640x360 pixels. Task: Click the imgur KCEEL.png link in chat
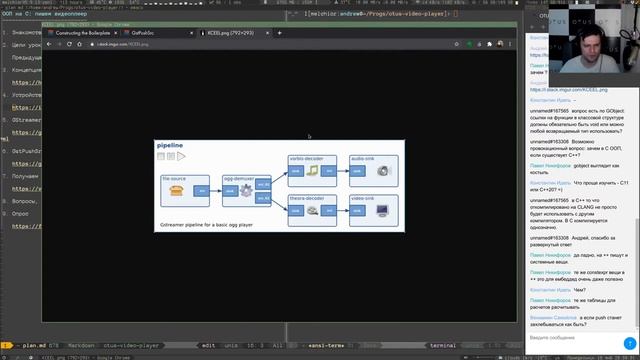tap(569, 90)
